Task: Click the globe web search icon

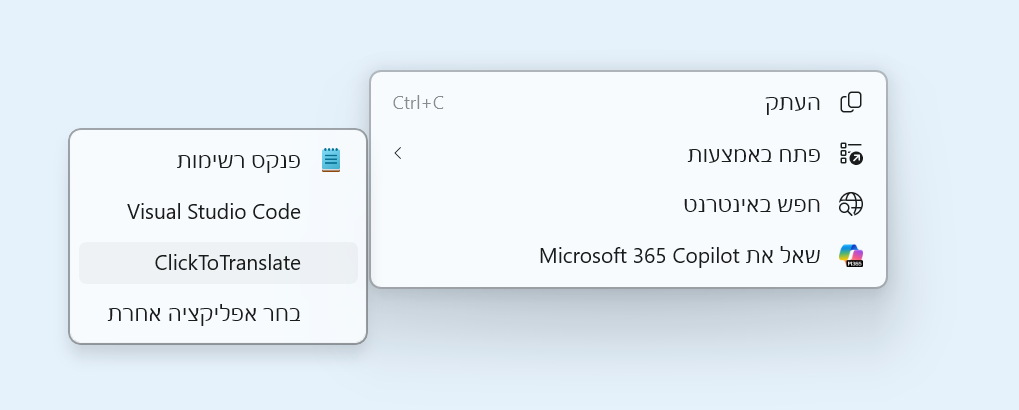Action: pyautogui.click(x=851, y=204)
